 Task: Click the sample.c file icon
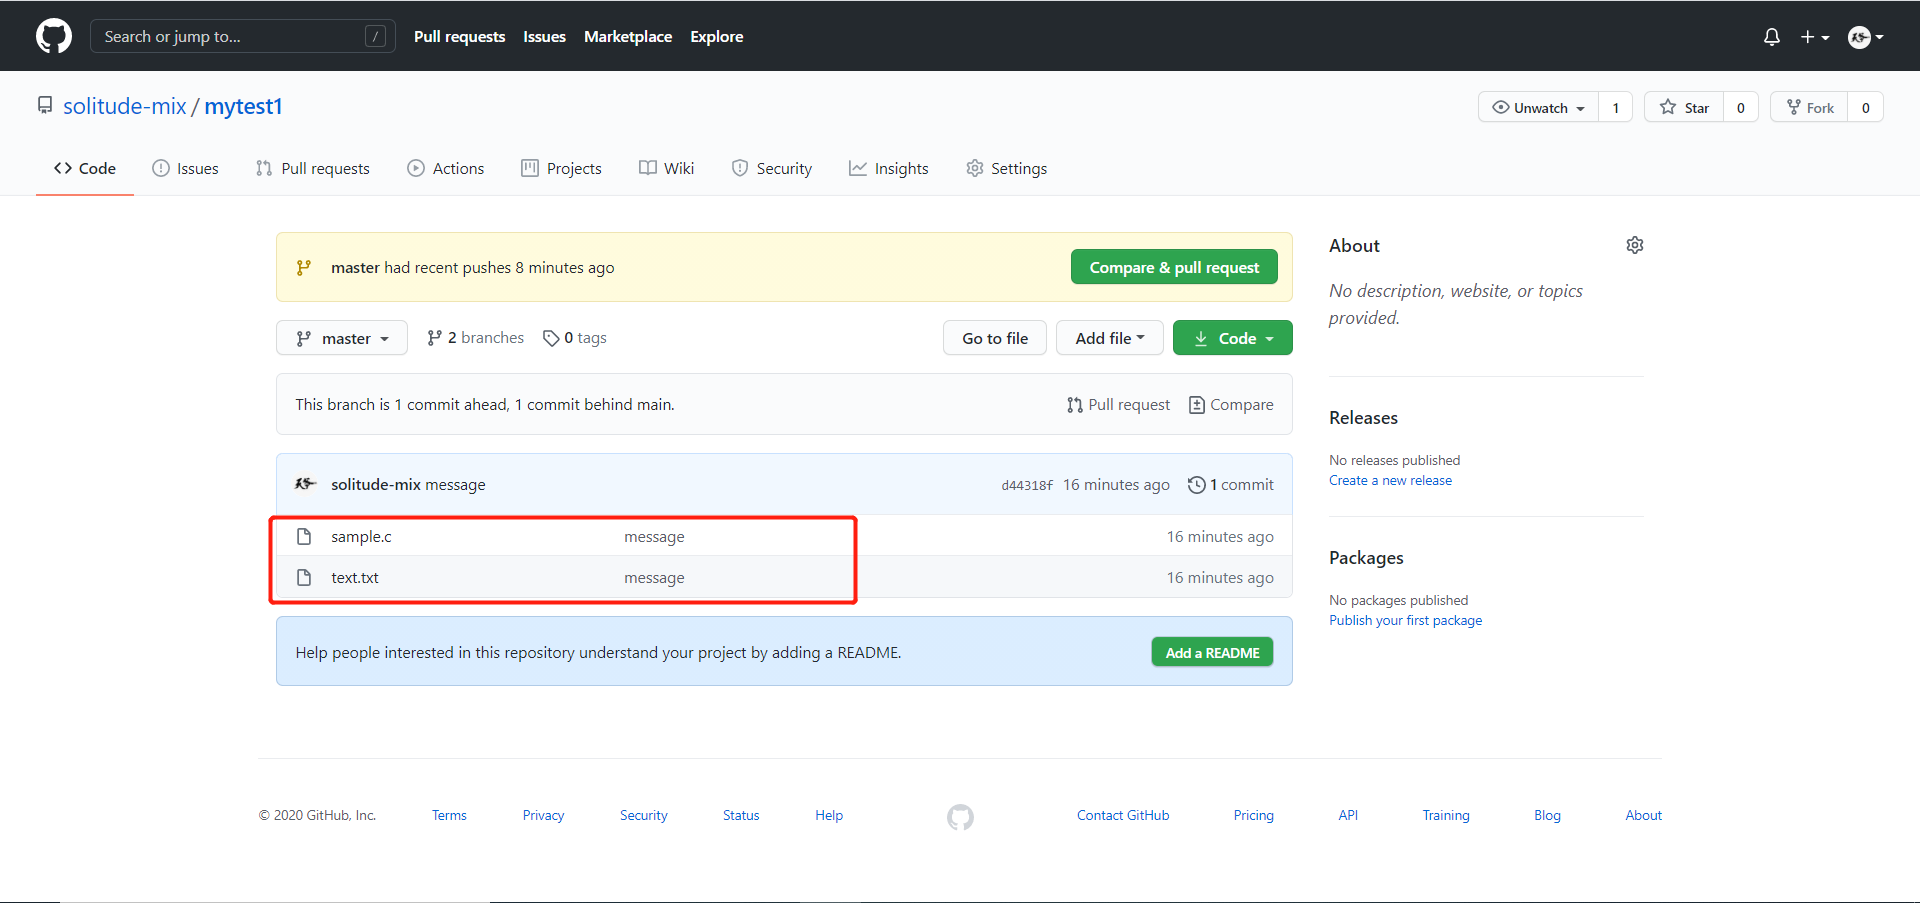pyautogui.click(x=304, y=536)
